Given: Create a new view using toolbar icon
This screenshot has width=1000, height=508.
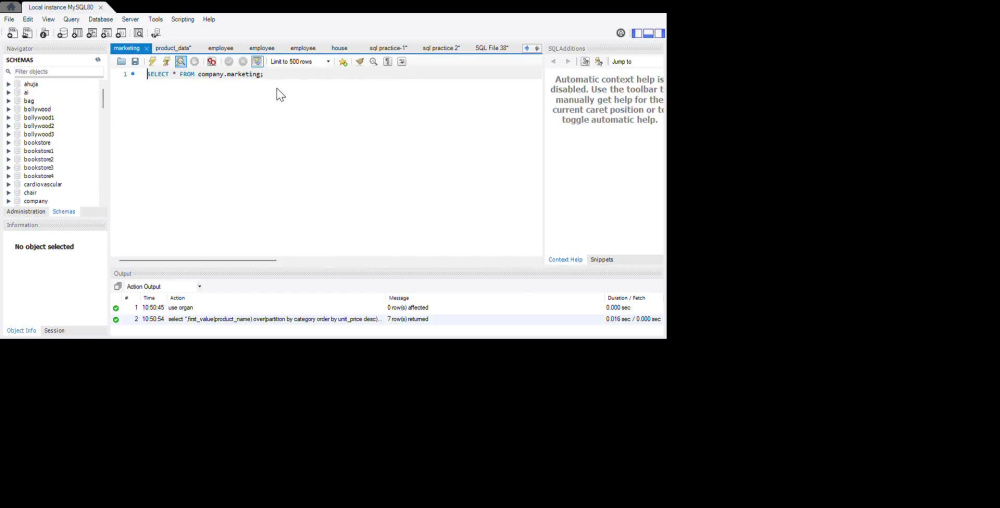Looking at the screenshot, I should click(92, 33).
